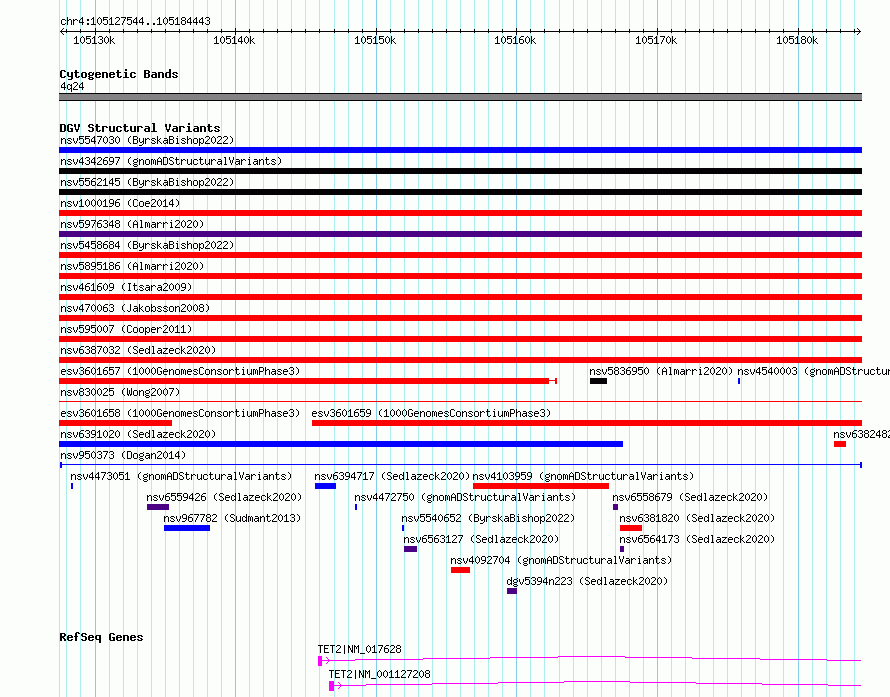Click the RefSeq Genes track title
This screenshot has width=890, height=697.
click(101, 637)
